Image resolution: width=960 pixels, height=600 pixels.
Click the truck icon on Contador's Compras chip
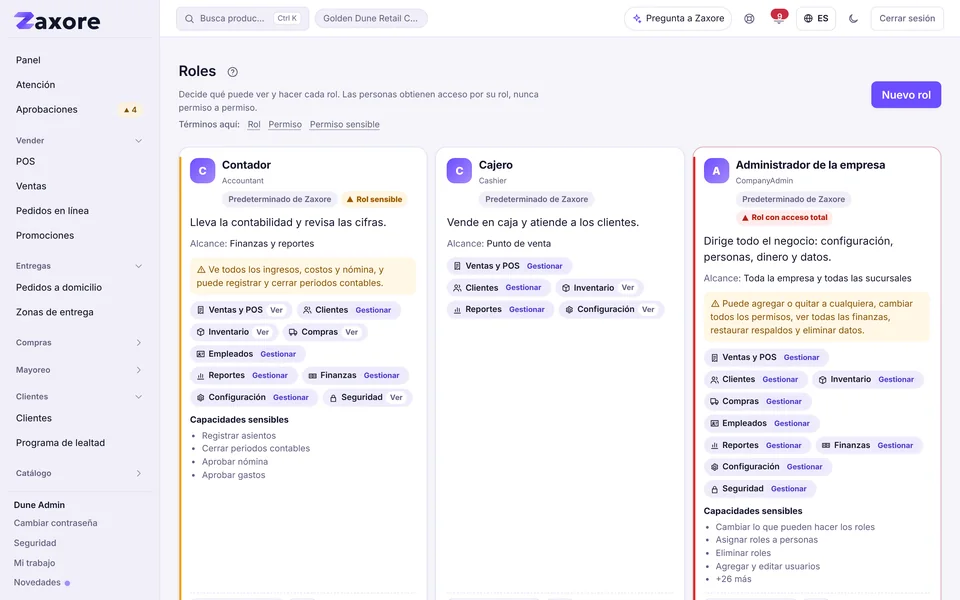293,332
